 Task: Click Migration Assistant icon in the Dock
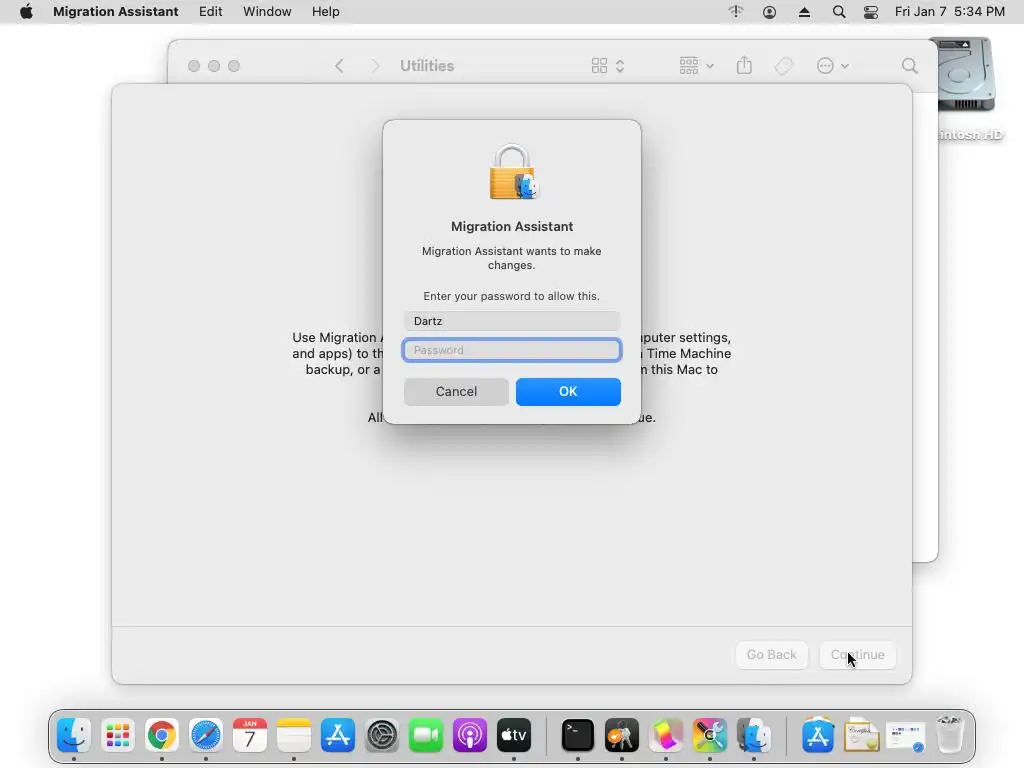click(x=754, y=735)
